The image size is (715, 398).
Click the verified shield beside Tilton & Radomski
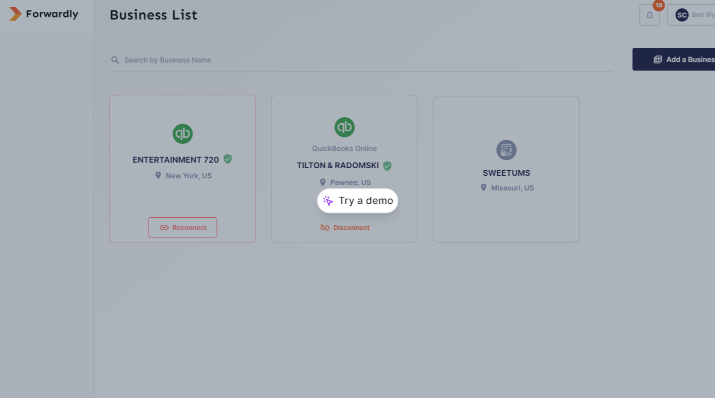[x=387, y=165]
